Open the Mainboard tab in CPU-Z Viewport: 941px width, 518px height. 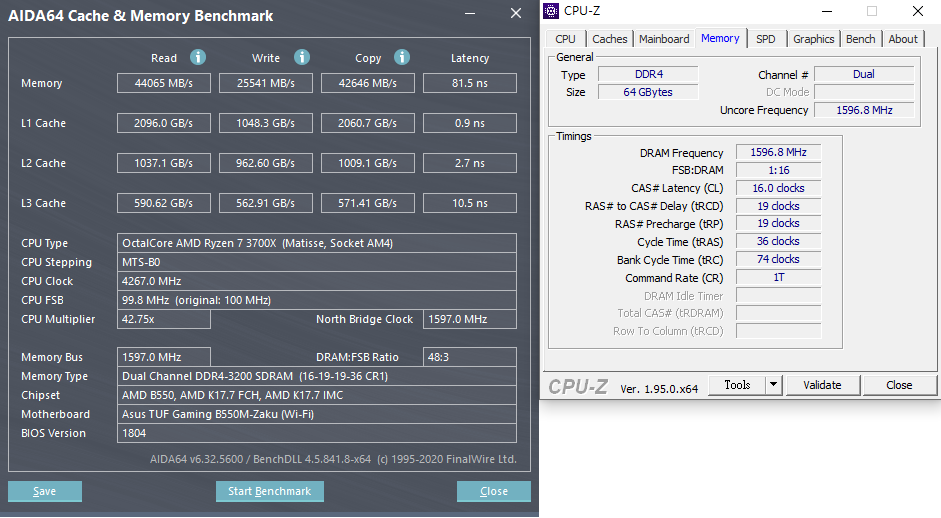pos(664,39)
